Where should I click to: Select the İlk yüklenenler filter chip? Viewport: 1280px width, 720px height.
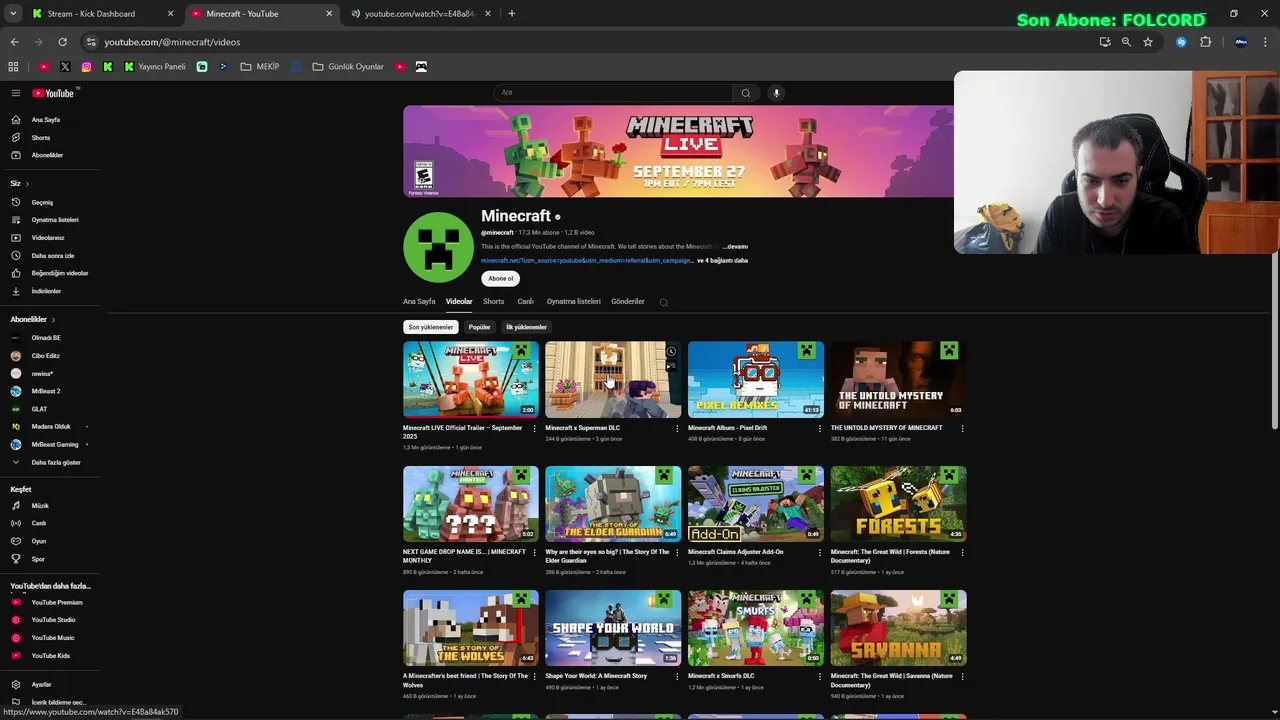526,327
